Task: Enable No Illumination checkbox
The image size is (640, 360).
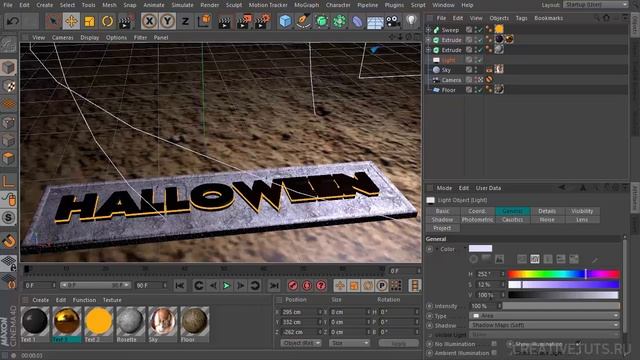Action: click(494, 344)
